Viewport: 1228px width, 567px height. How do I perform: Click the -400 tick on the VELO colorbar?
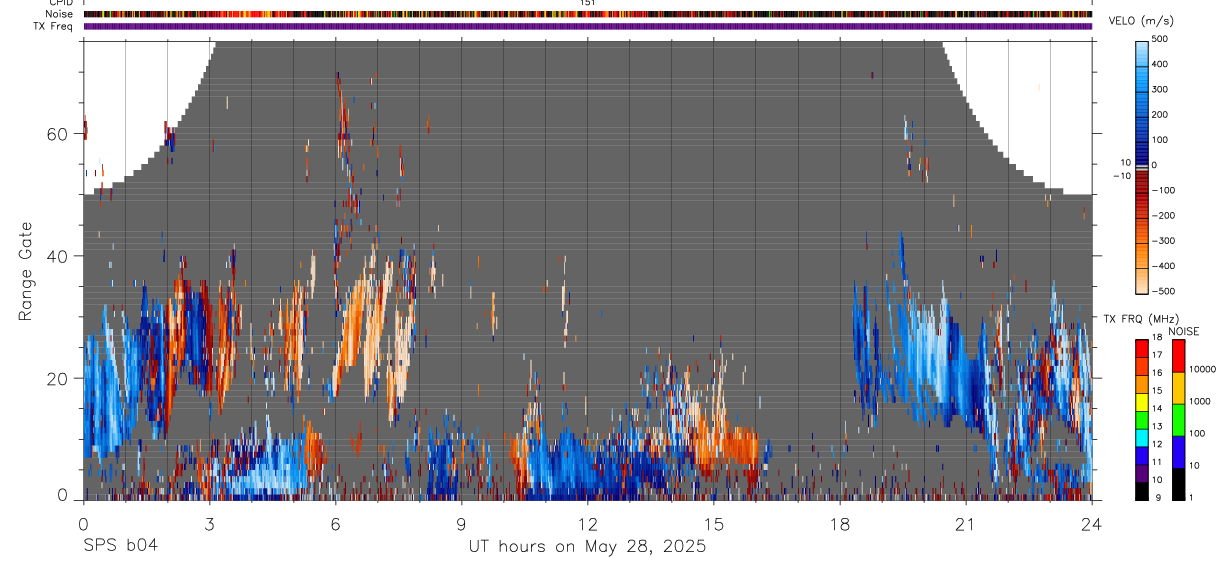1163,266
